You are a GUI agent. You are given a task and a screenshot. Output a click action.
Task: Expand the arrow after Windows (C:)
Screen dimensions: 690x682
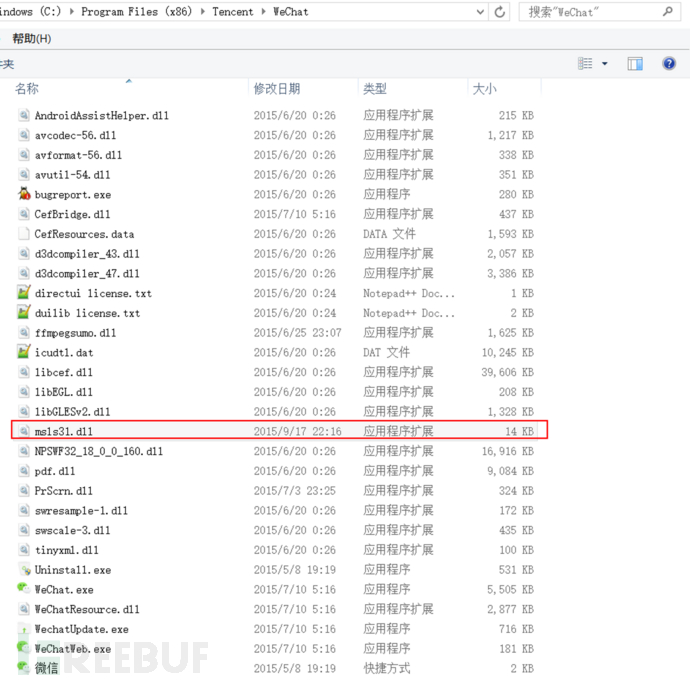(x=71, y=12)
